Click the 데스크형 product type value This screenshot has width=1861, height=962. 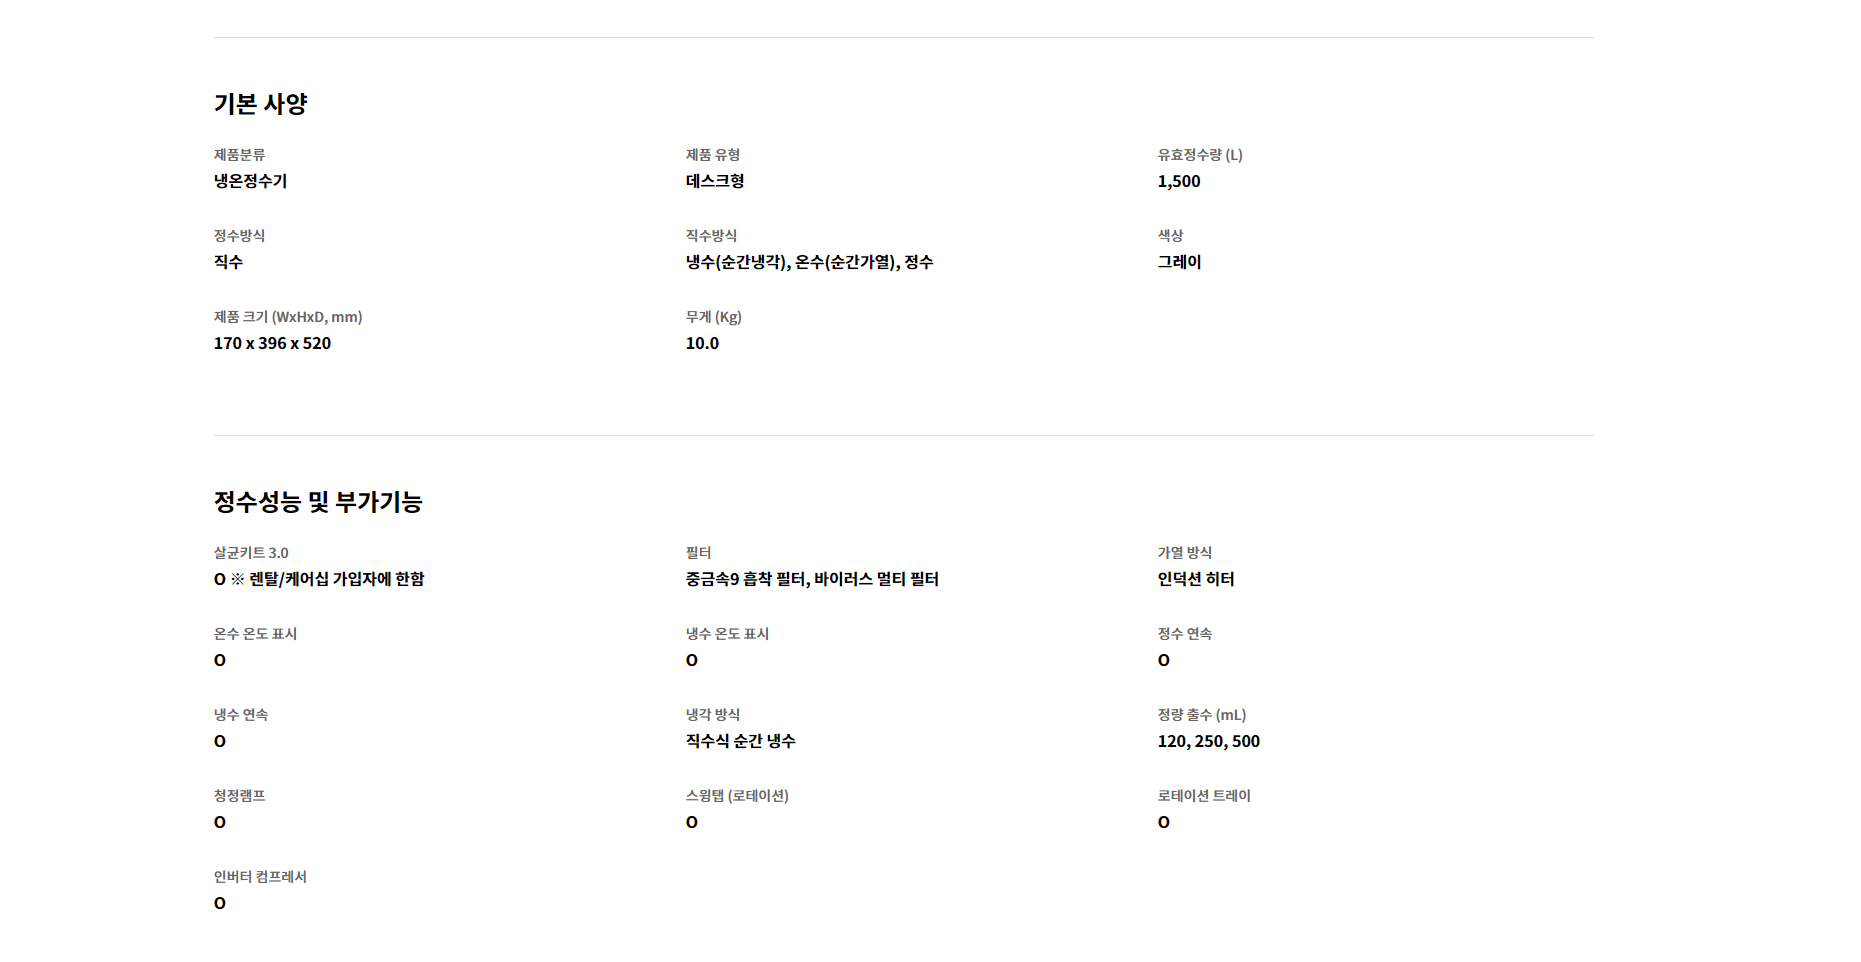715,181
